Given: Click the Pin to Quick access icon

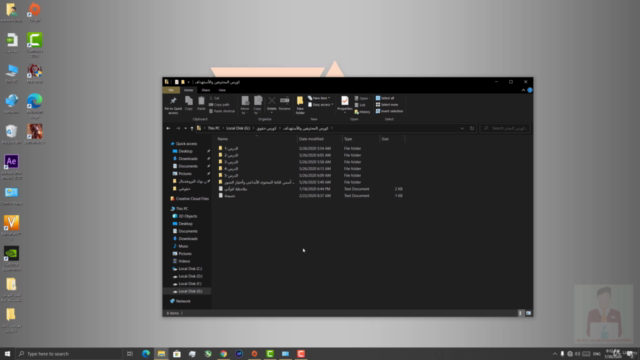Looking at the screenshot, I should pos(173,105).
